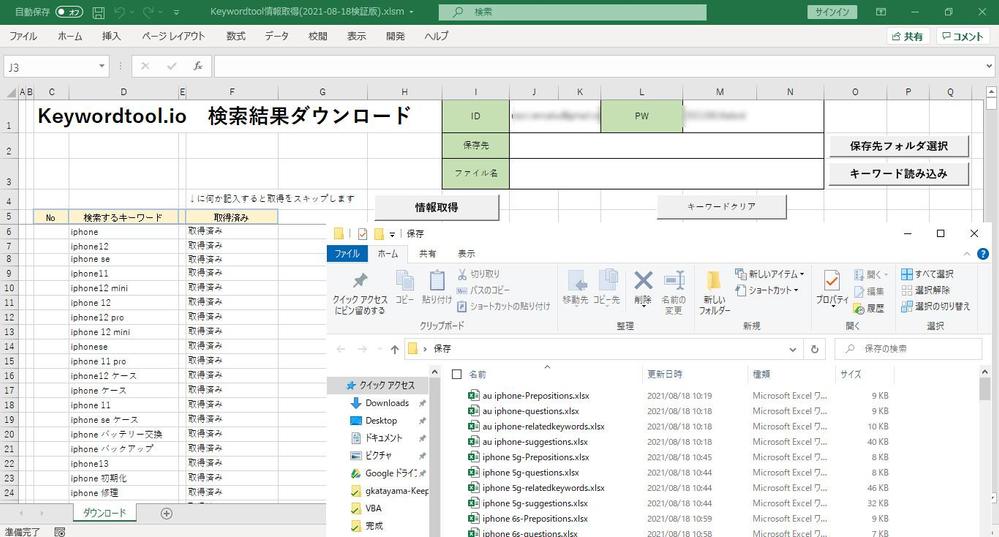Click the キーワード読み込み button

click(x=898, y=173)
